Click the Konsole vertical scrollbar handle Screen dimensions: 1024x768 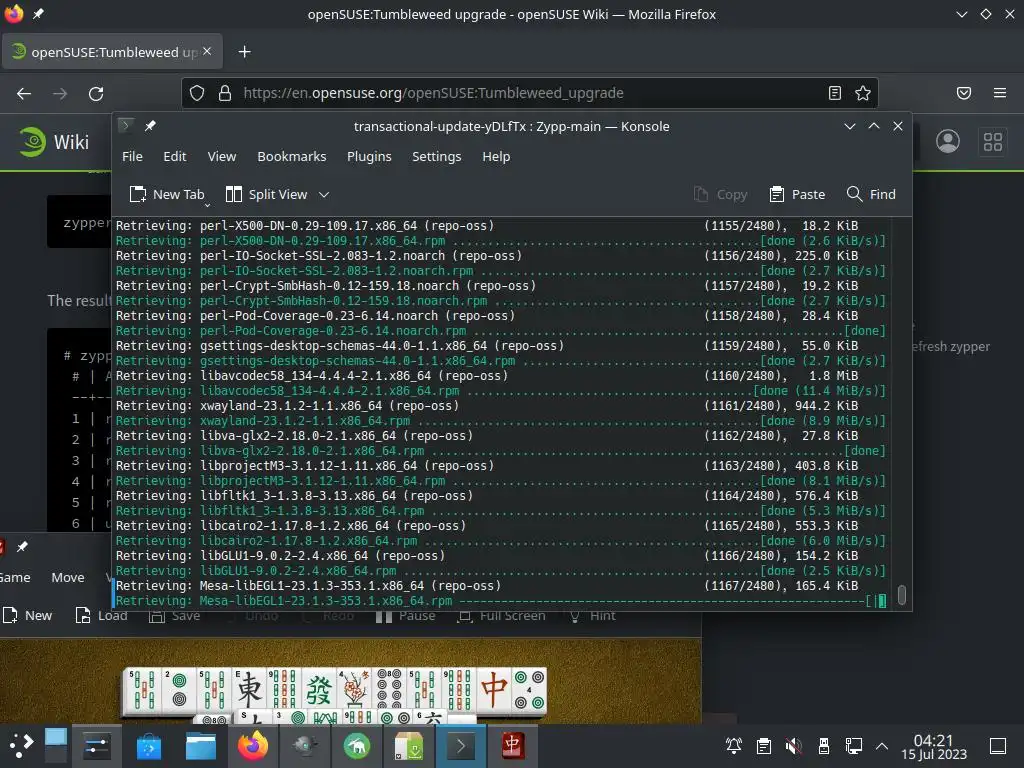pyautogui.click(x=902, y=594)
